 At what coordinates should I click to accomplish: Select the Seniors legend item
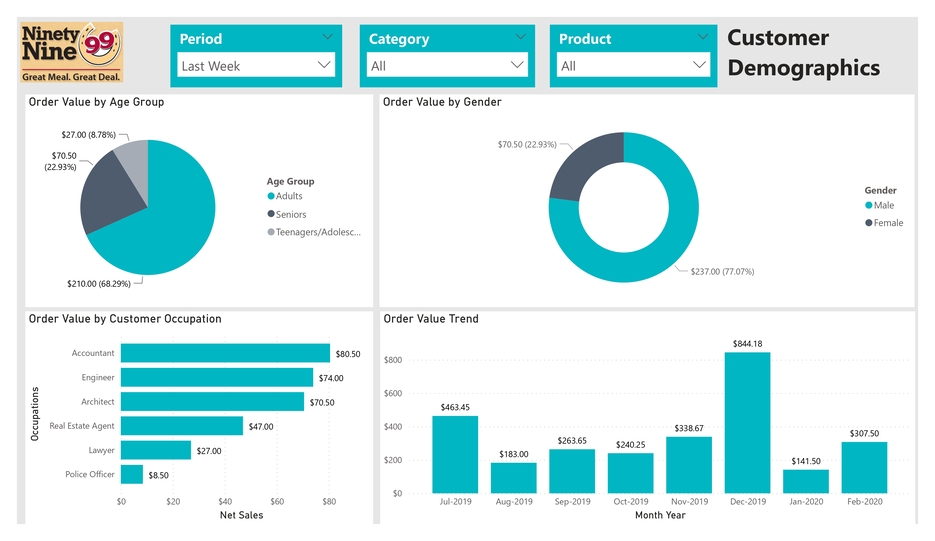coord(290,214)
